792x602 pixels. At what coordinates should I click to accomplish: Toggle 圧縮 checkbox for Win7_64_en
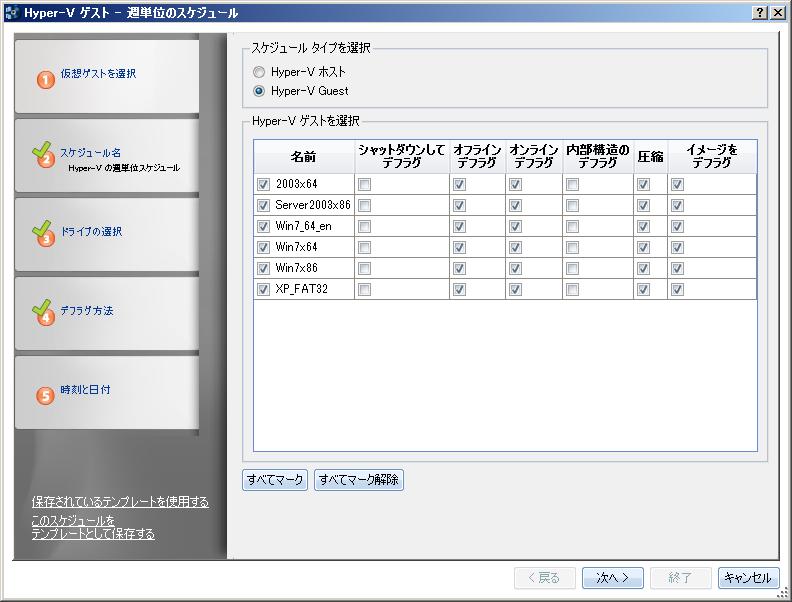click(x=643, y=226)
